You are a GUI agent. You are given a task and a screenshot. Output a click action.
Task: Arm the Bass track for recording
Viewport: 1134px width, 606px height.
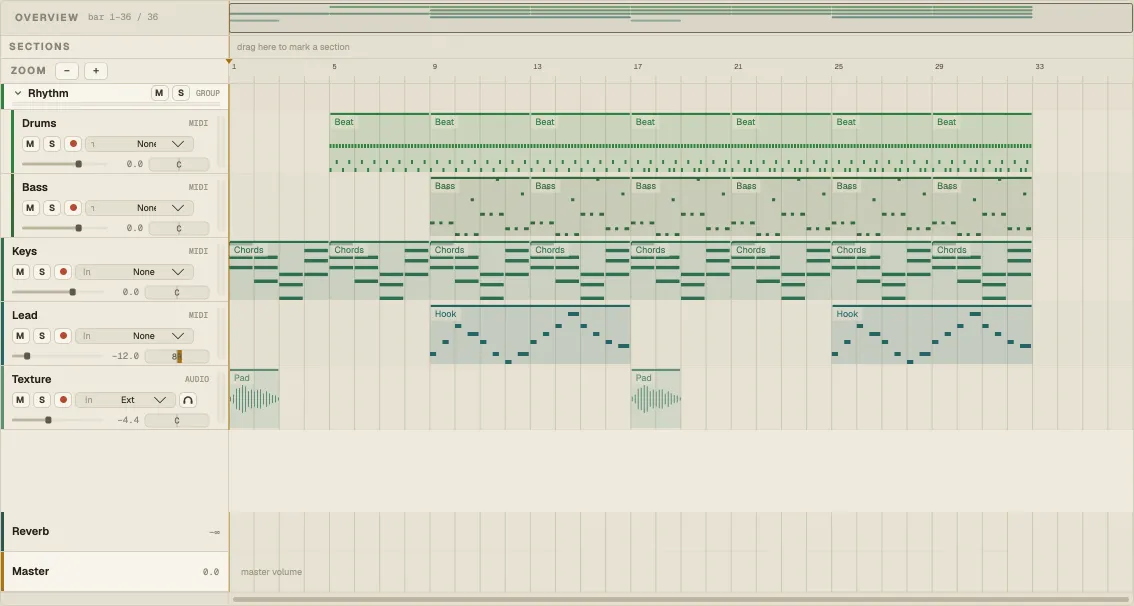[73, 208]
